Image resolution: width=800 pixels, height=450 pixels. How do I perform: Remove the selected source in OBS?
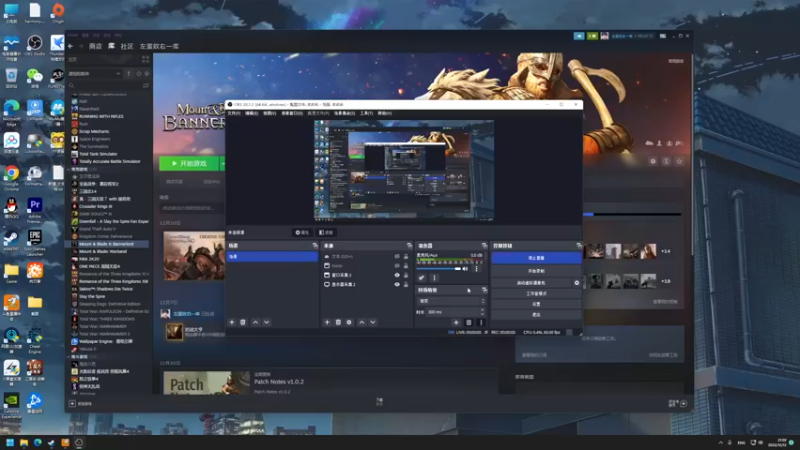(x=338, y=322)
